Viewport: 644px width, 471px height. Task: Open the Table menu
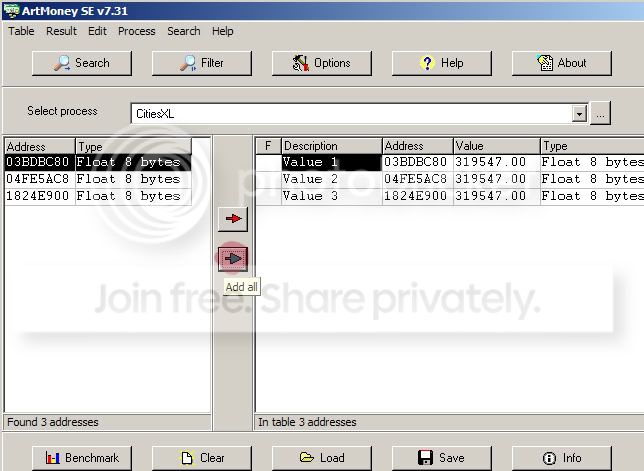tap(21, 31)
